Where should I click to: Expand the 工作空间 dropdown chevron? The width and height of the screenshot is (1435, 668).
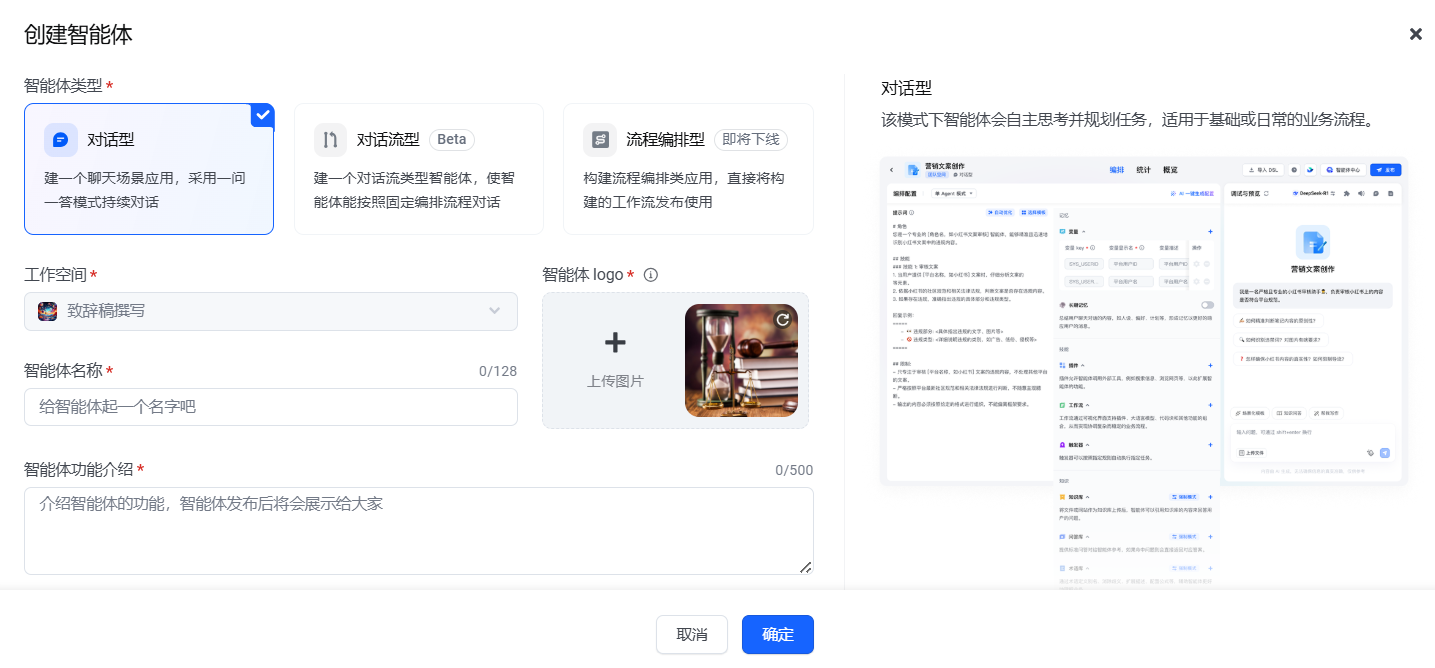[494, 311]
